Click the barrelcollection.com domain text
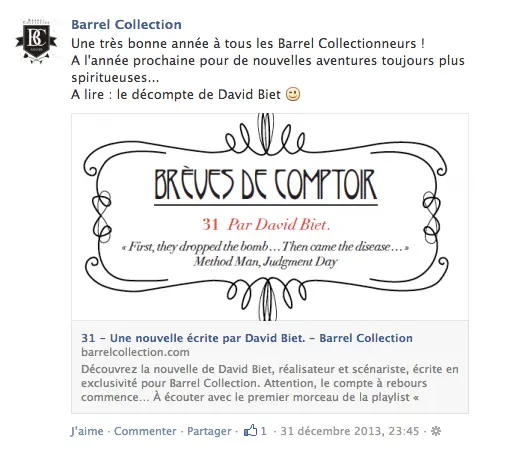The image size is (525, 453). pos(135,352)
